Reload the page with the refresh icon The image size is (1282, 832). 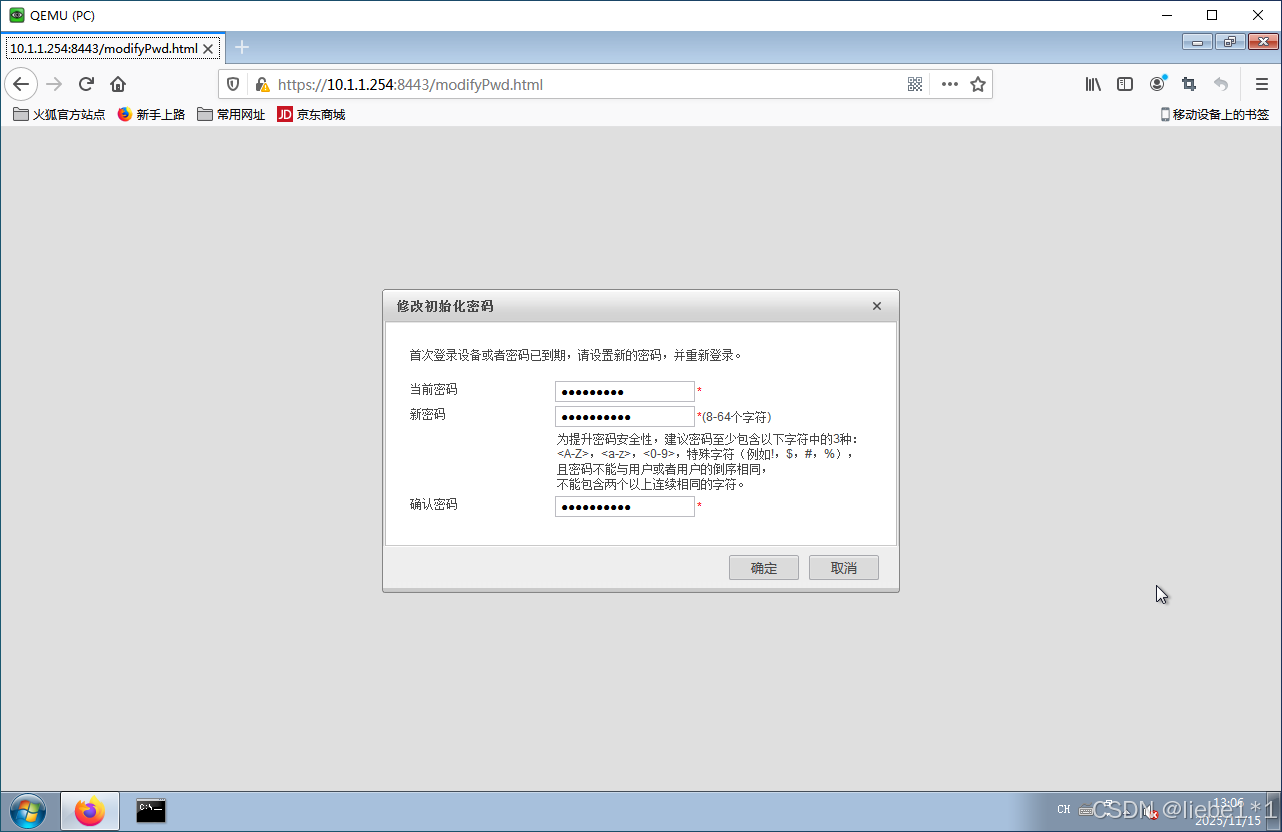(x=86, y=84)
